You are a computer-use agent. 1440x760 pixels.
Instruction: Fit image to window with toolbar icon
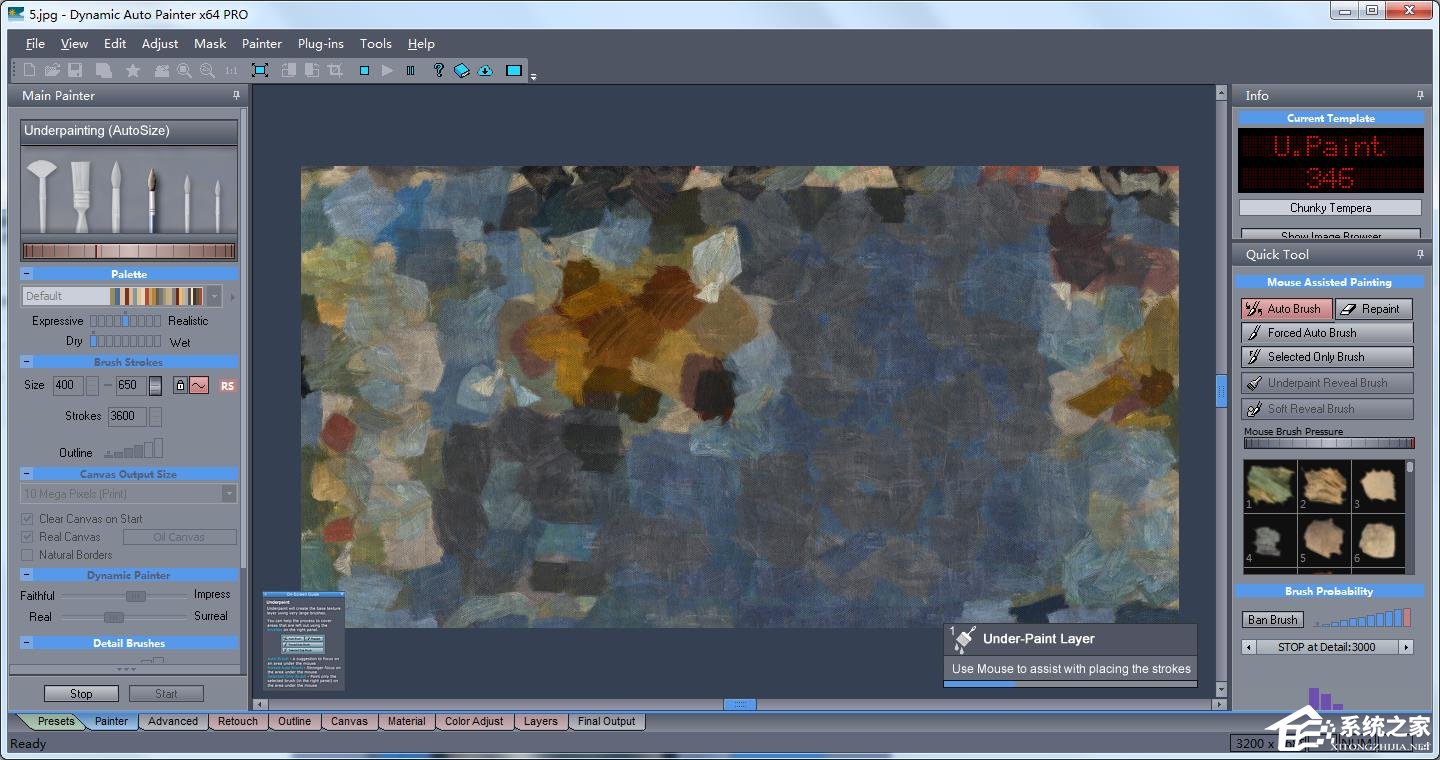tap(260, 70)
